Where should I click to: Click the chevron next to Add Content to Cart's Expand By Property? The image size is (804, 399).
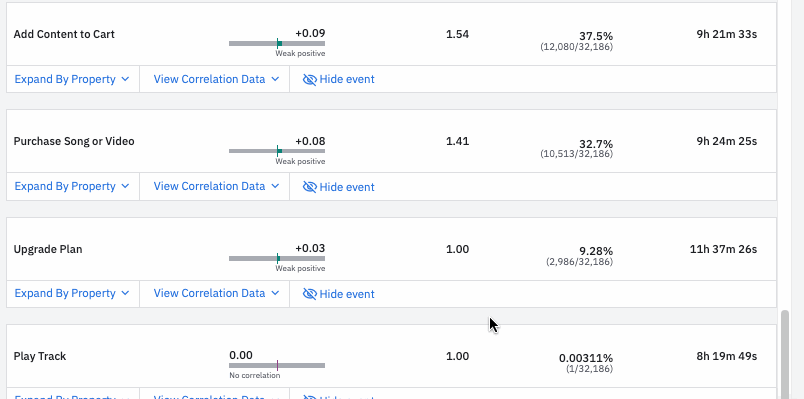click(125, 79)
